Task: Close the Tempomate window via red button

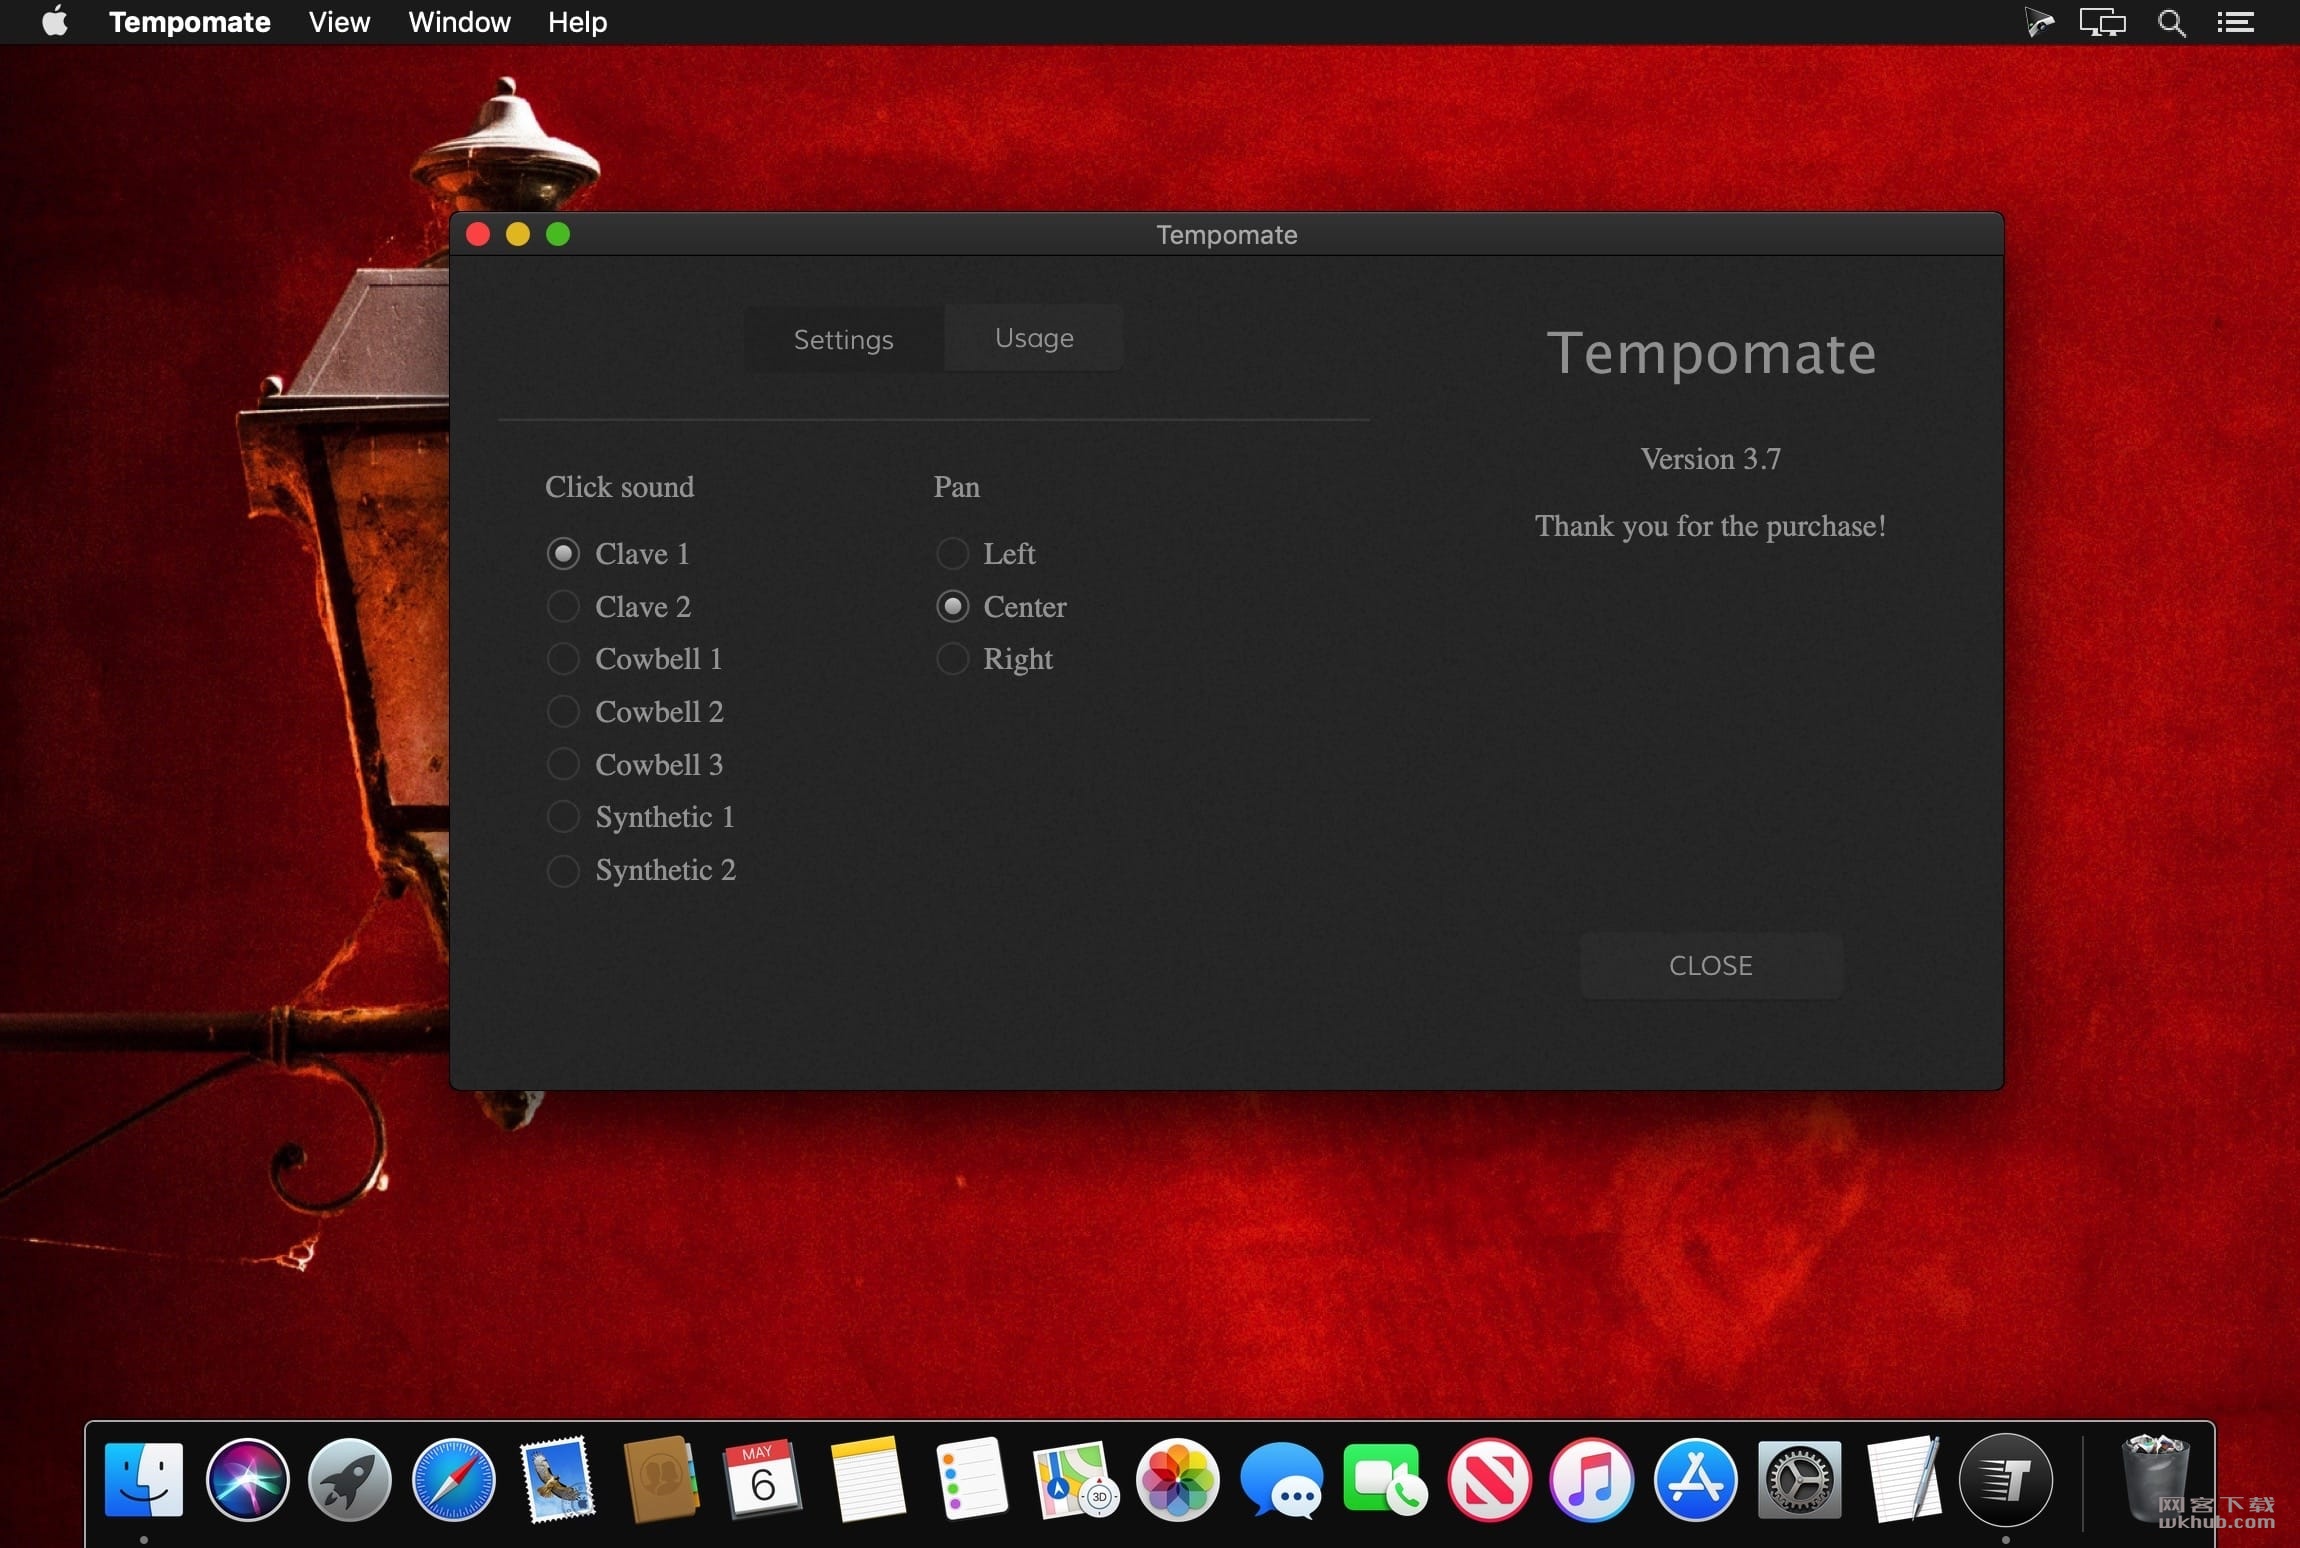Action: pyautogui.click(x=478, y=234)
